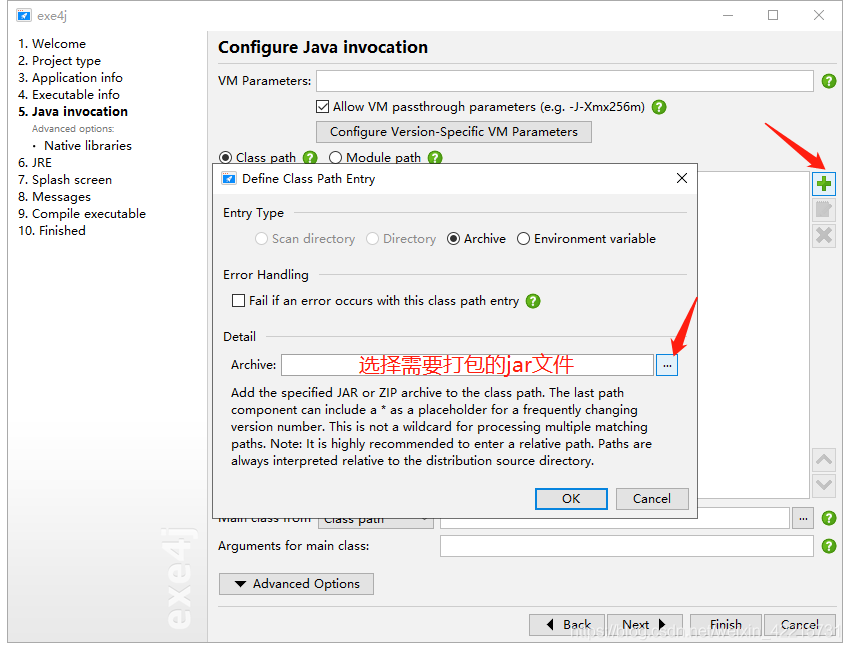Click the Next wizard button
Viewport: 850px width, 650px height.
click(645, 625)
